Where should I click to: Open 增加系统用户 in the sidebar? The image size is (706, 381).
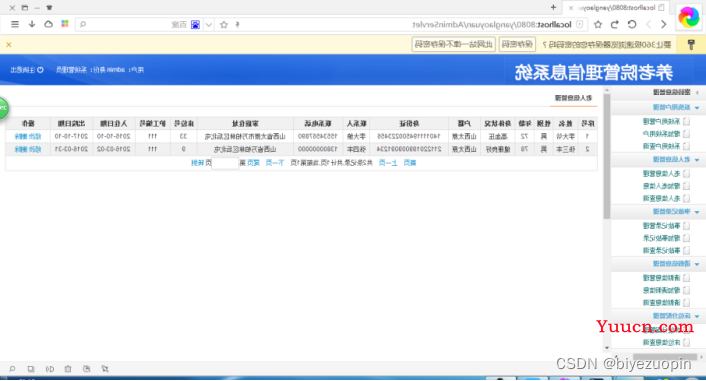click(661, 134)
